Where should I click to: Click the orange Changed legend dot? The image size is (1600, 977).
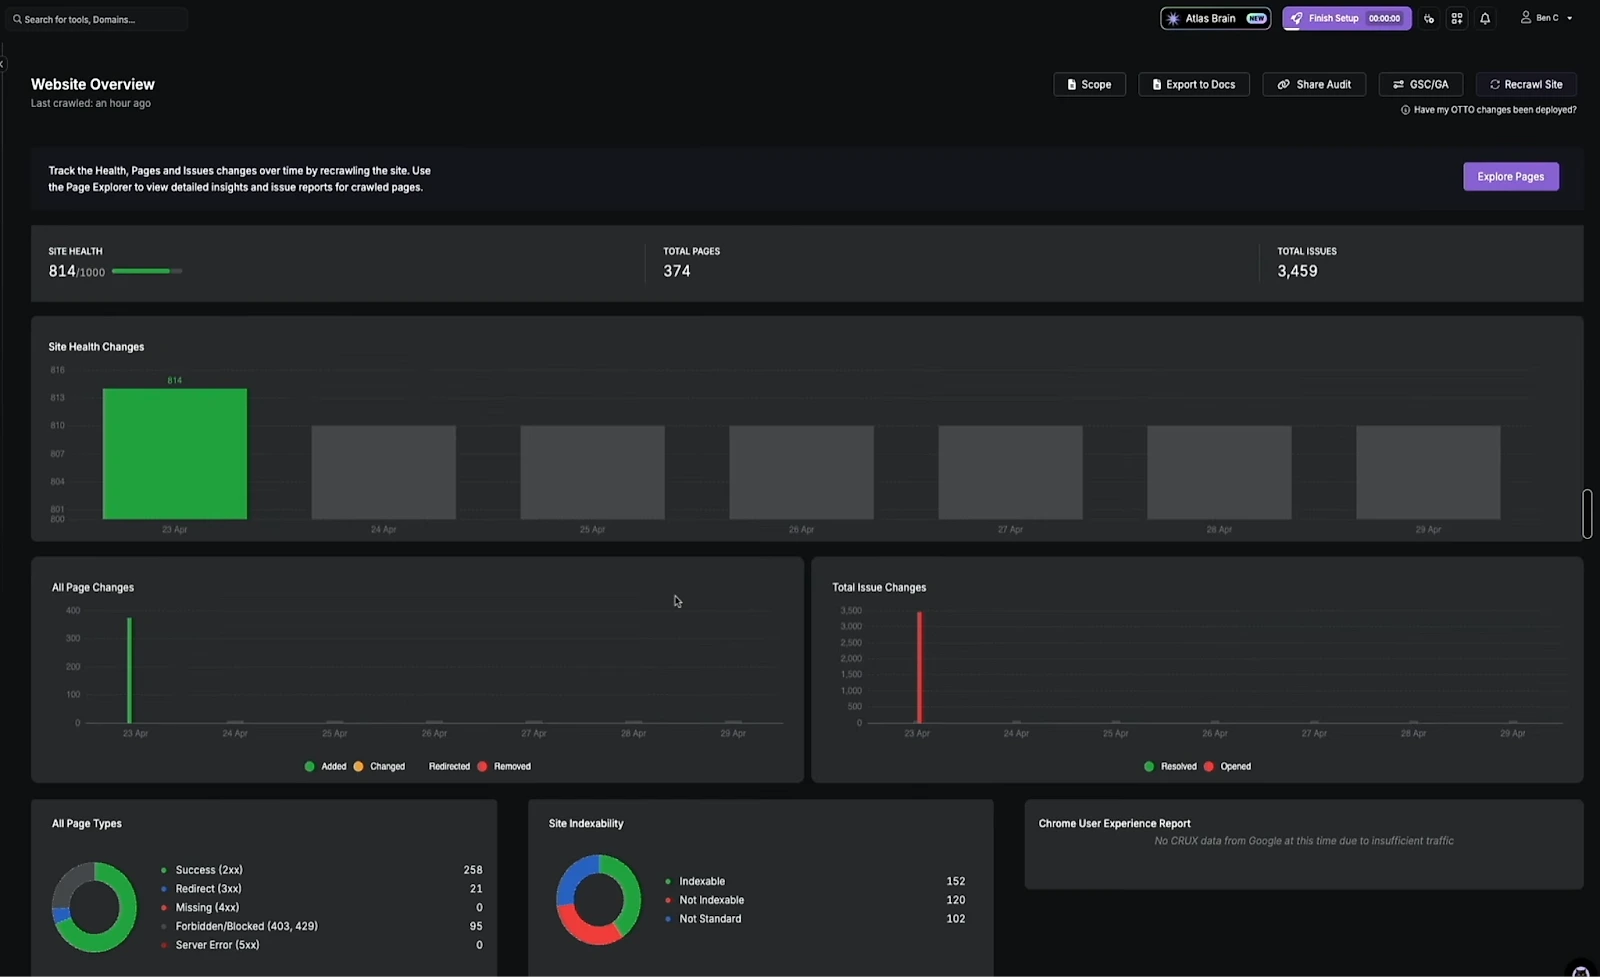(358, 766)
